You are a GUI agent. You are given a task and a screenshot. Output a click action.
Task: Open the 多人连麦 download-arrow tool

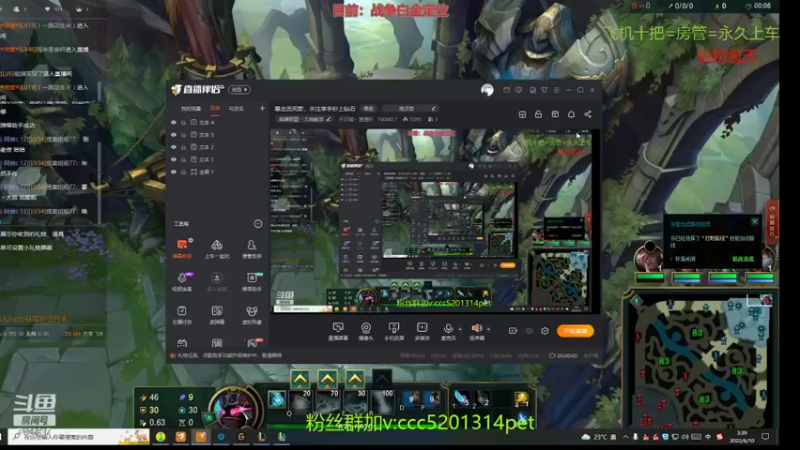(x=217, y=281)
